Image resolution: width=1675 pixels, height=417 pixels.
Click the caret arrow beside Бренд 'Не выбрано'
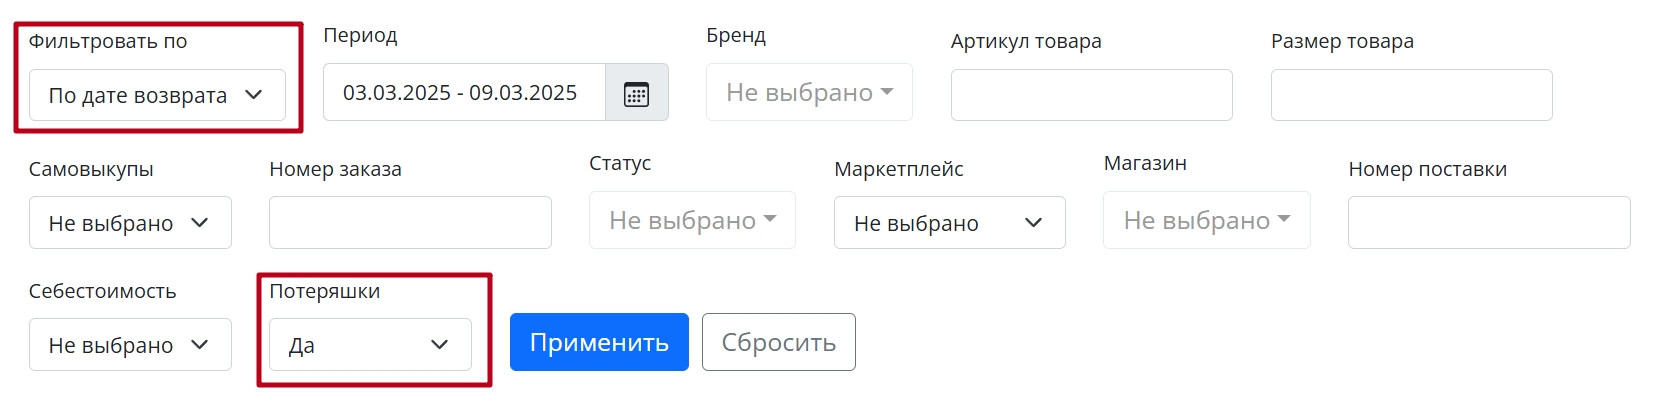click(887, 92)
